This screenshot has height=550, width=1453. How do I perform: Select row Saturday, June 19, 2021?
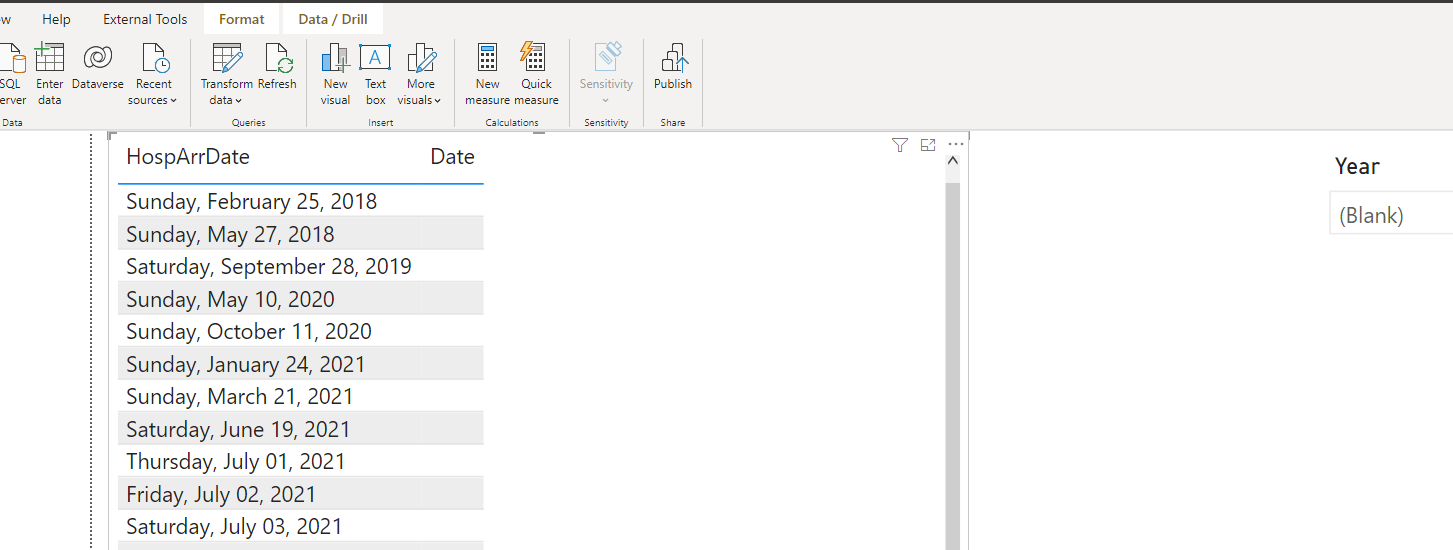[x=301, y=429]
